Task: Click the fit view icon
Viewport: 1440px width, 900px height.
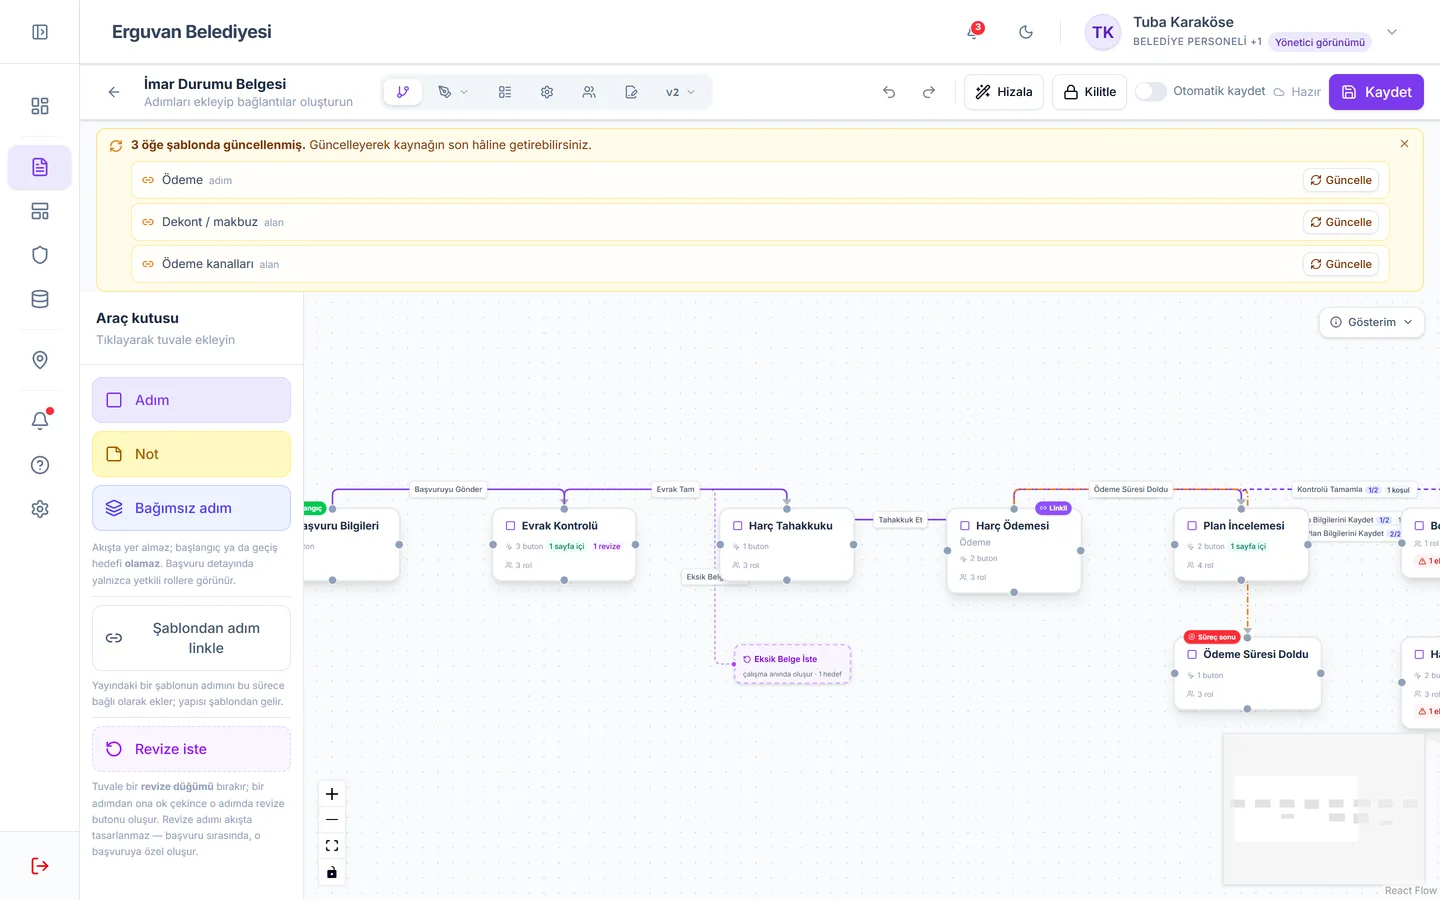Action: point(332,846)
